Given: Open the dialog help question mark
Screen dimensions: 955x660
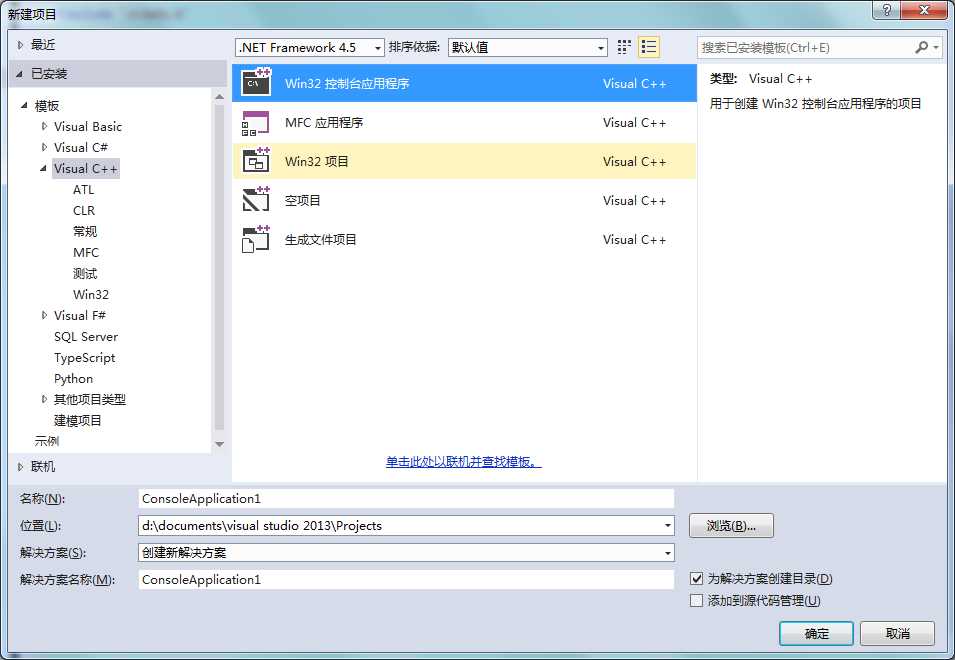Looking at the screenshot, I should (x=887, y=10).
